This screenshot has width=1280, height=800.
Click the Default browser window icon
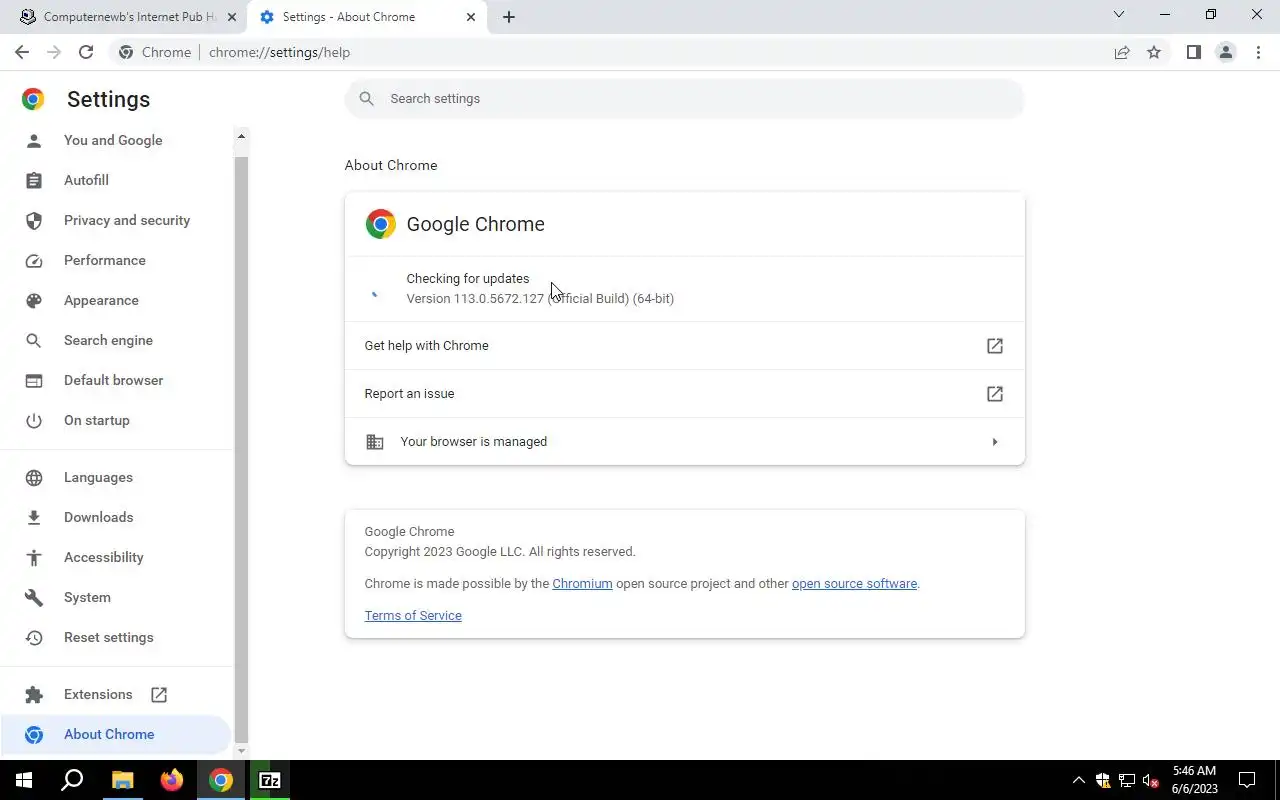pyautogui.click(x=34, y=380)
